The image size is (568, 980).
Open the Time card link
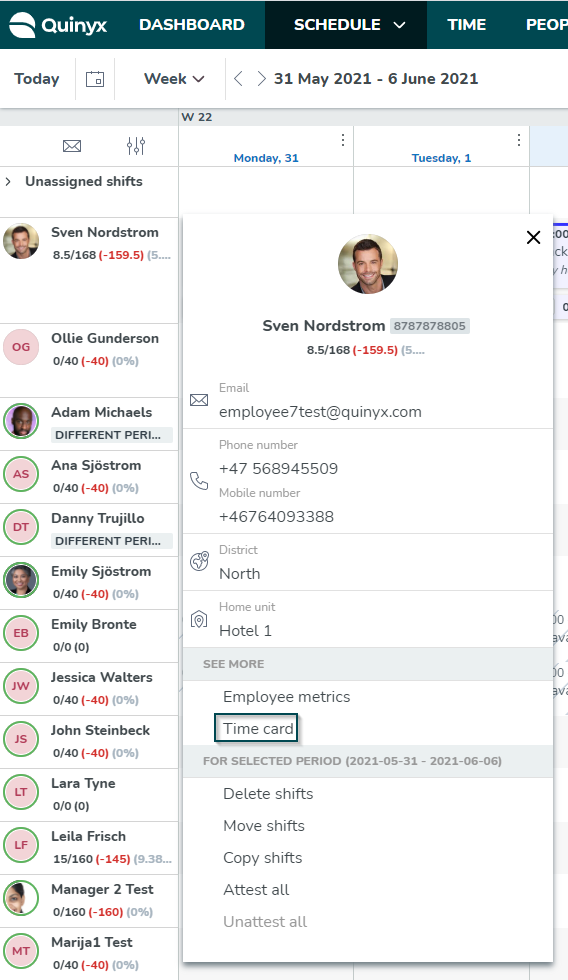(256, 729)
